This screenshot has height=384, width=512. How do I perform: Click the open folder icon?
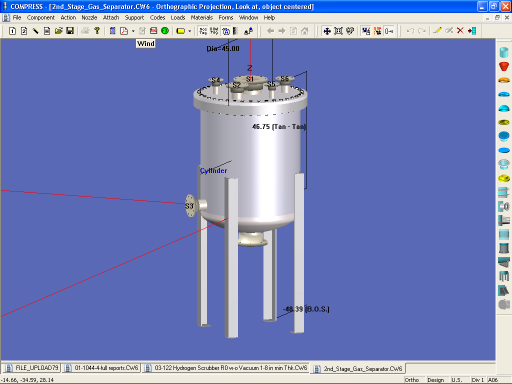point(59,31)
